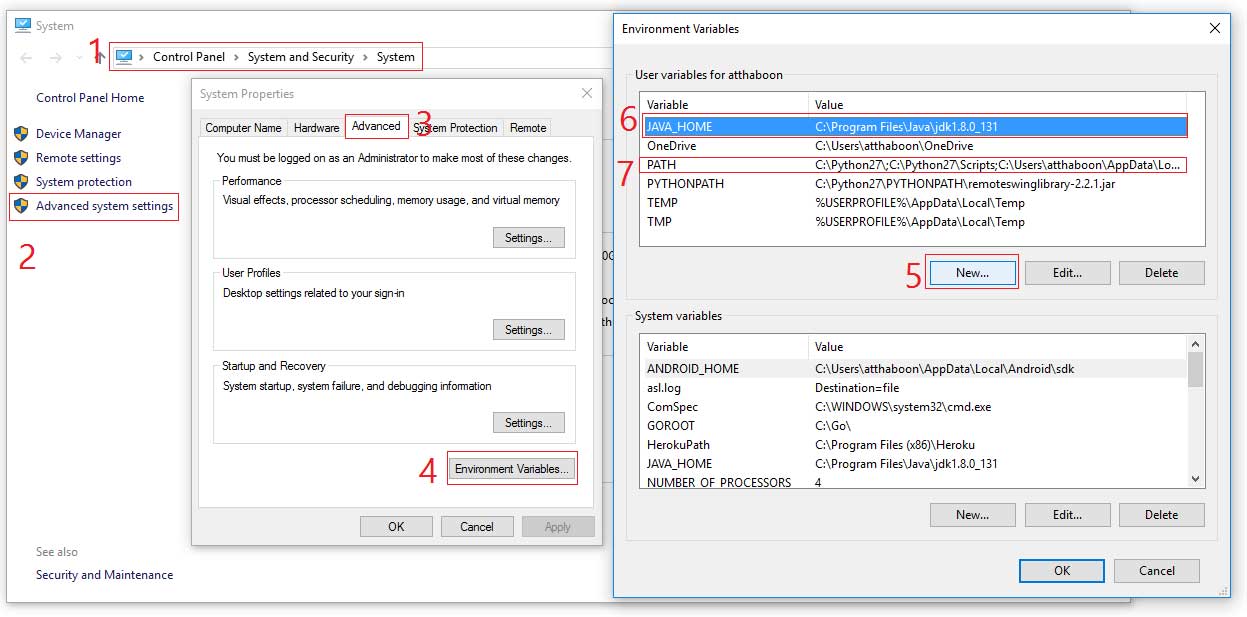Viewport: 1247px width, 617px height.
Task: Select Control Panel in the breadcrumb
Action: click(x=189, y=57)
